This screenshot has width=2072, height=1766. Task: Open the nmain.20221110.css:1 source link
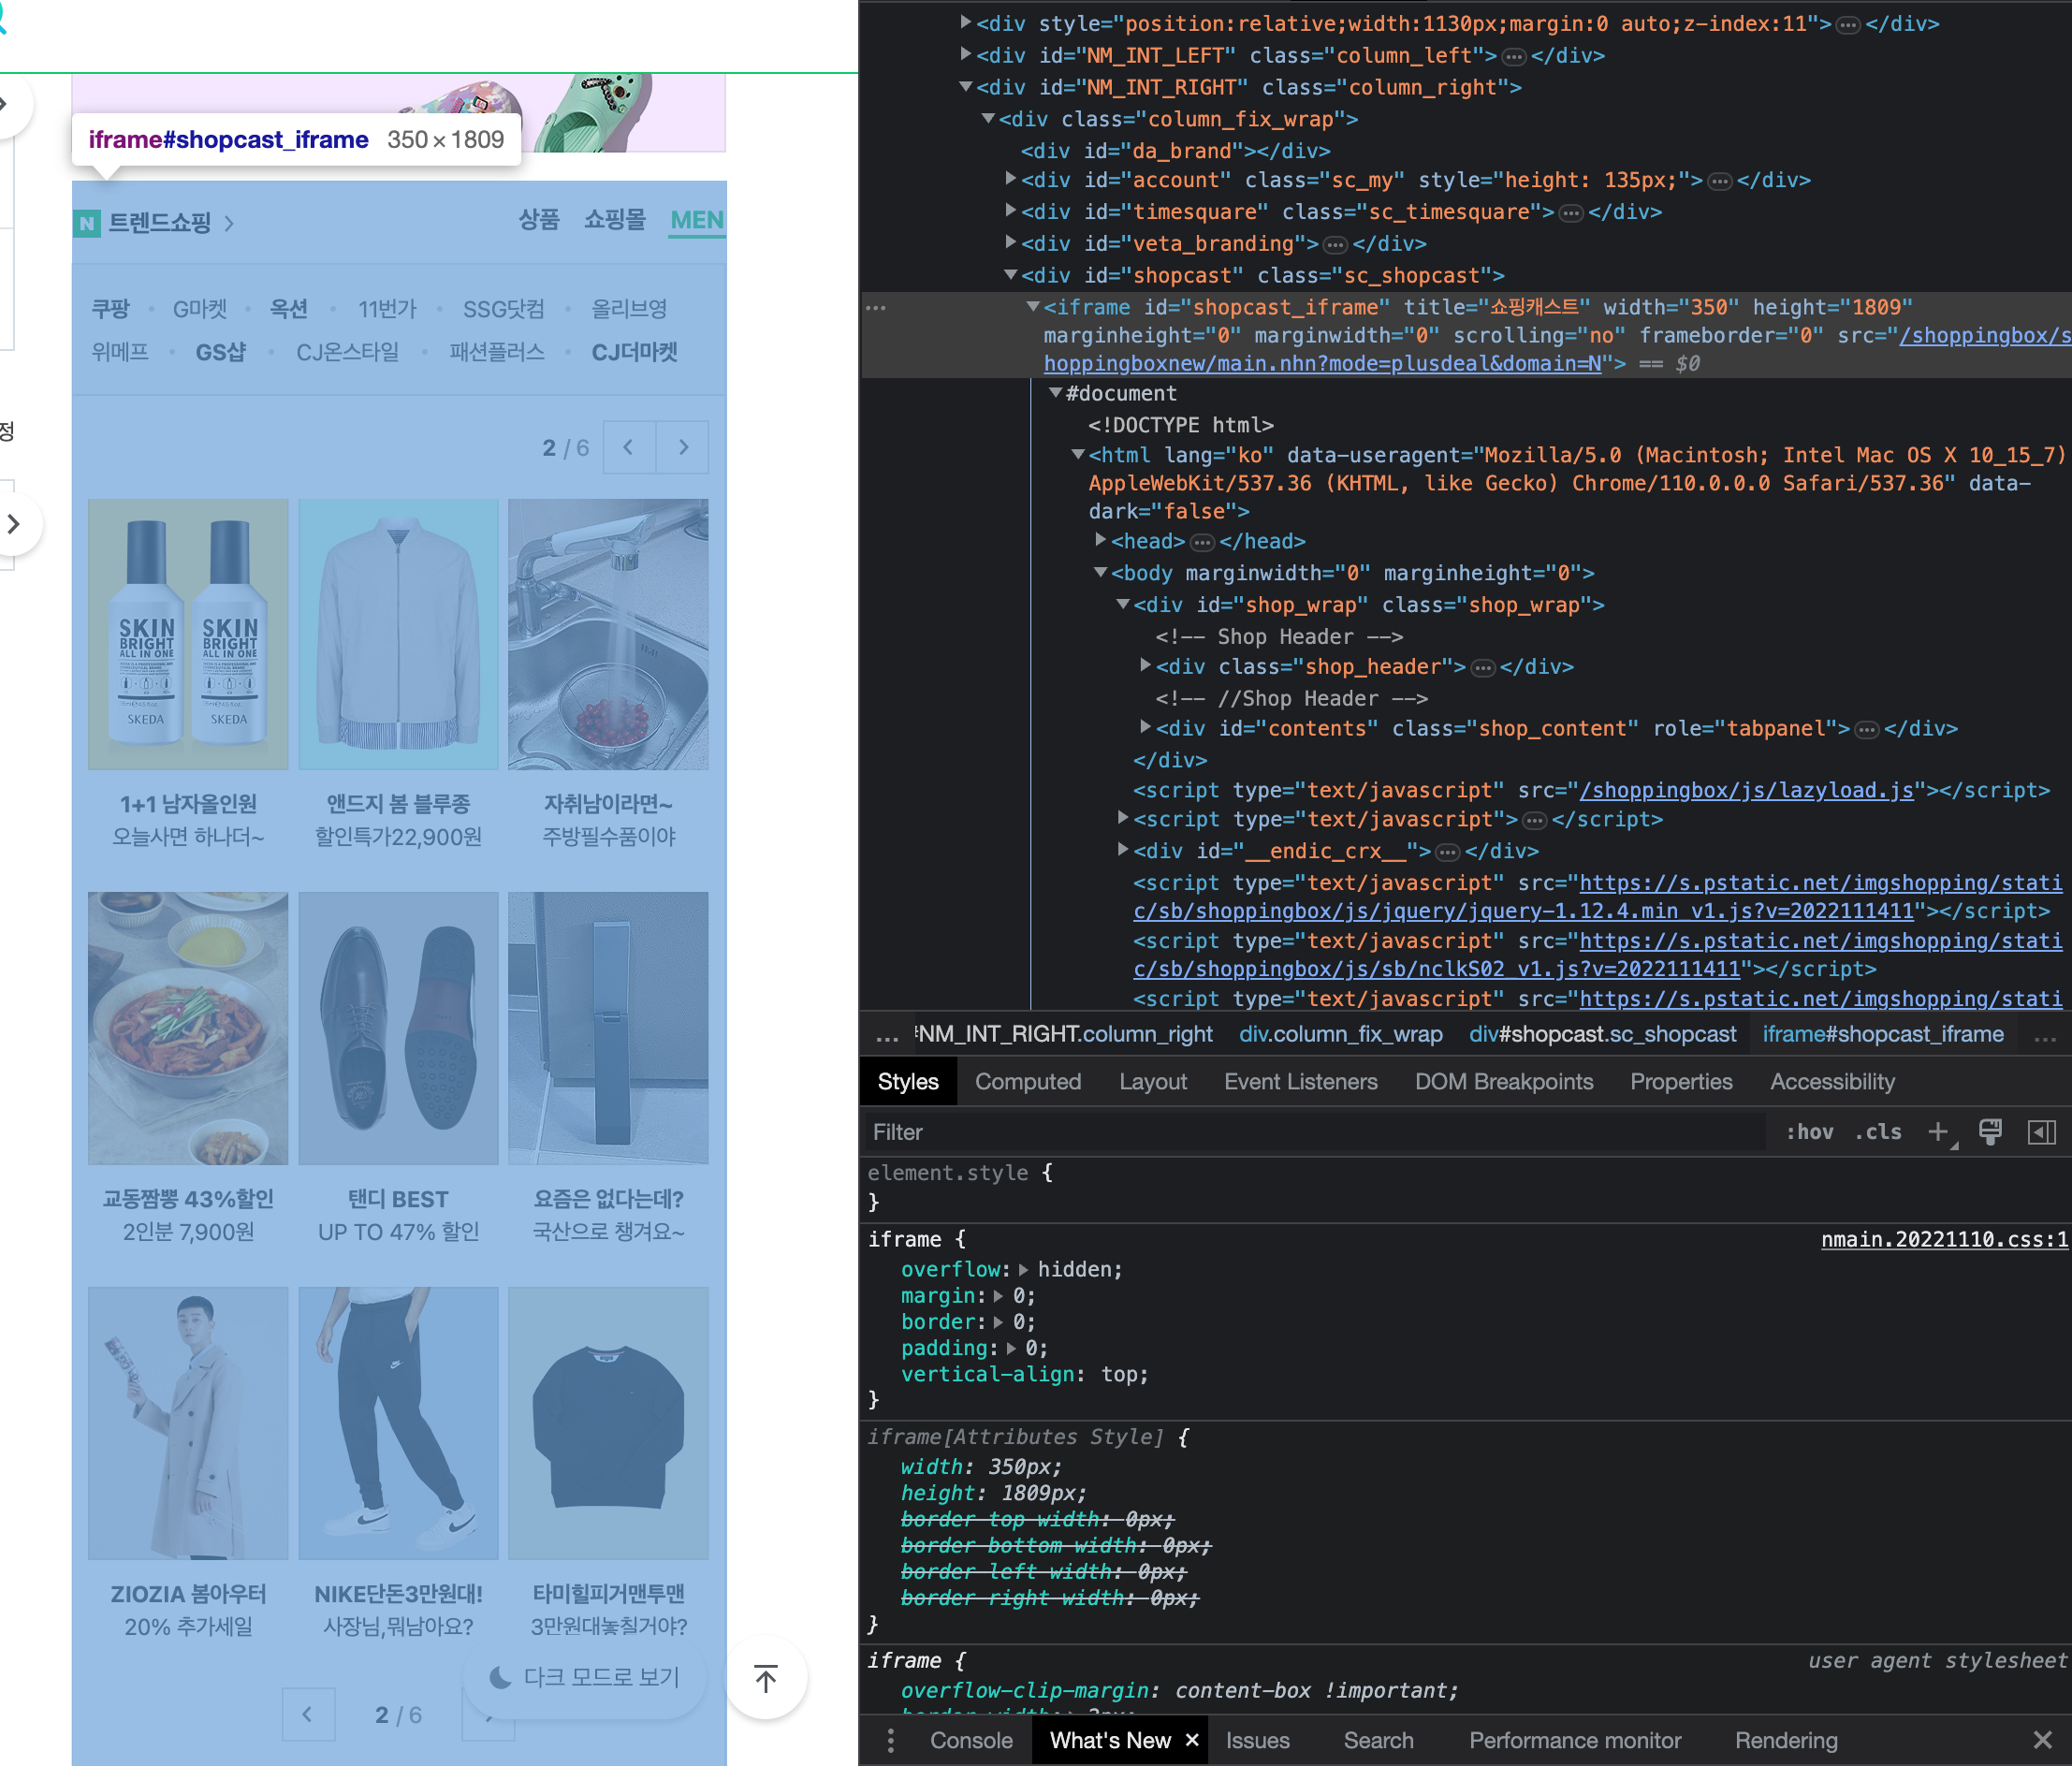(1944, 1240)
